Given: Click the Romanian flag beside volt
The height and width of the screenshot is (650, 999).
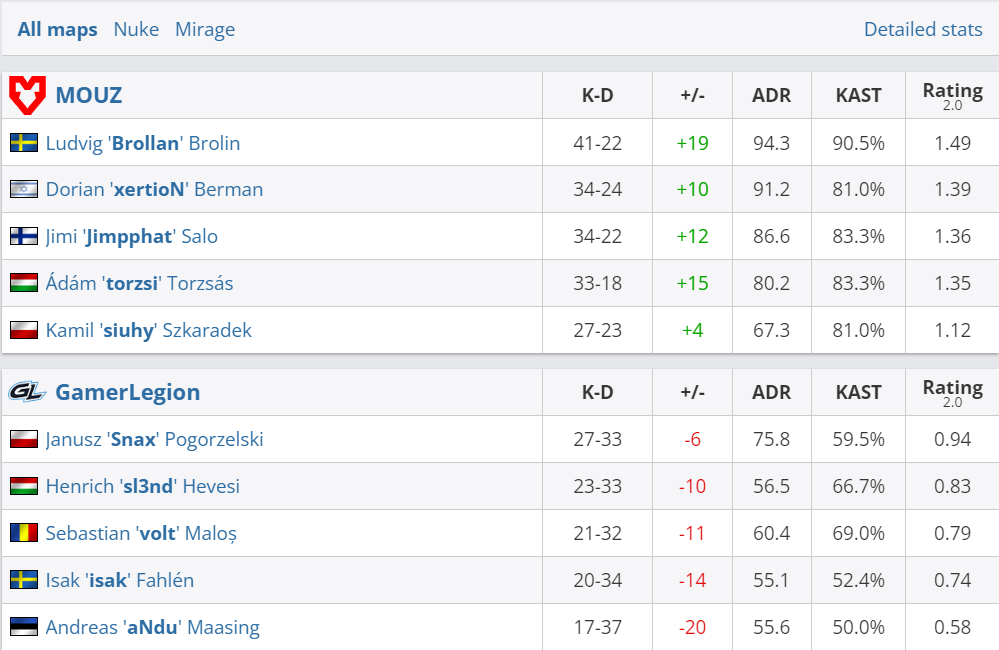Looking at the screenshot, I should 24,533.
